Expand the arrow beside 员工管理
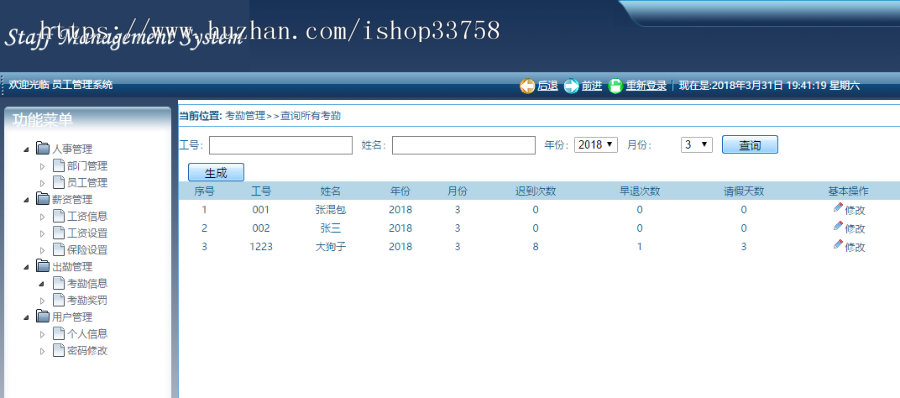900x398 pixels. tap(42, 183)
